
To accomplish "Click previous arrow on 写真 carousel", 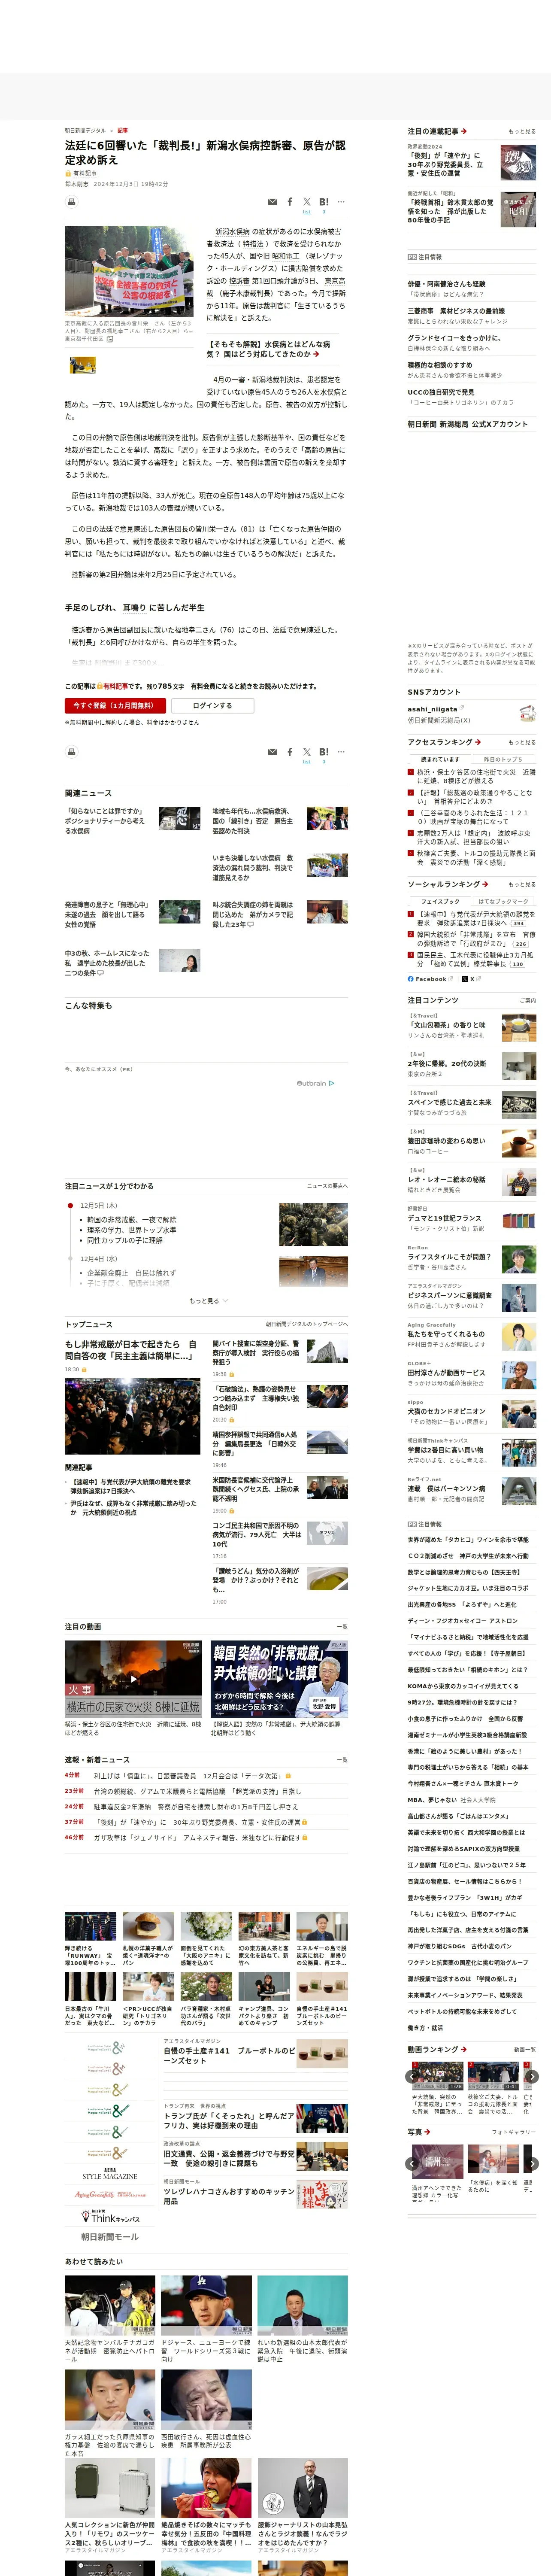I will [412, 2163].
